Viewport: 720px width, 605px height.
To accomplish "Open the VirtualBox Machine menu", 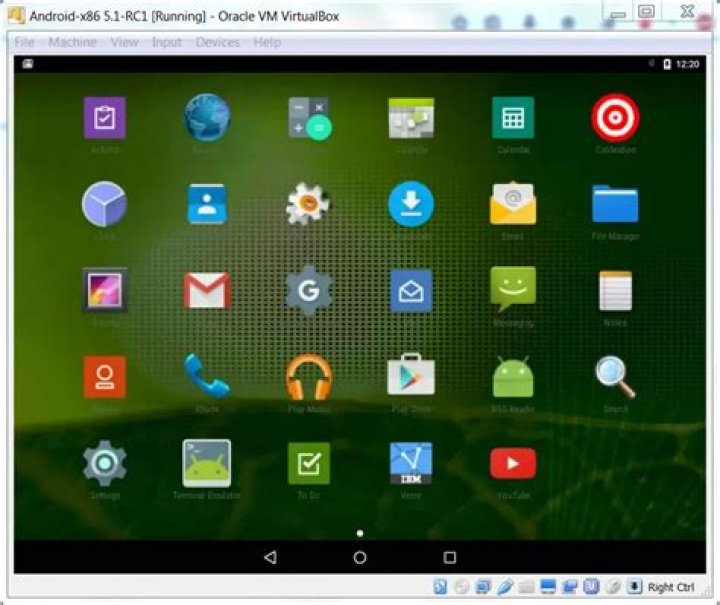I will [x=73, y=42].
